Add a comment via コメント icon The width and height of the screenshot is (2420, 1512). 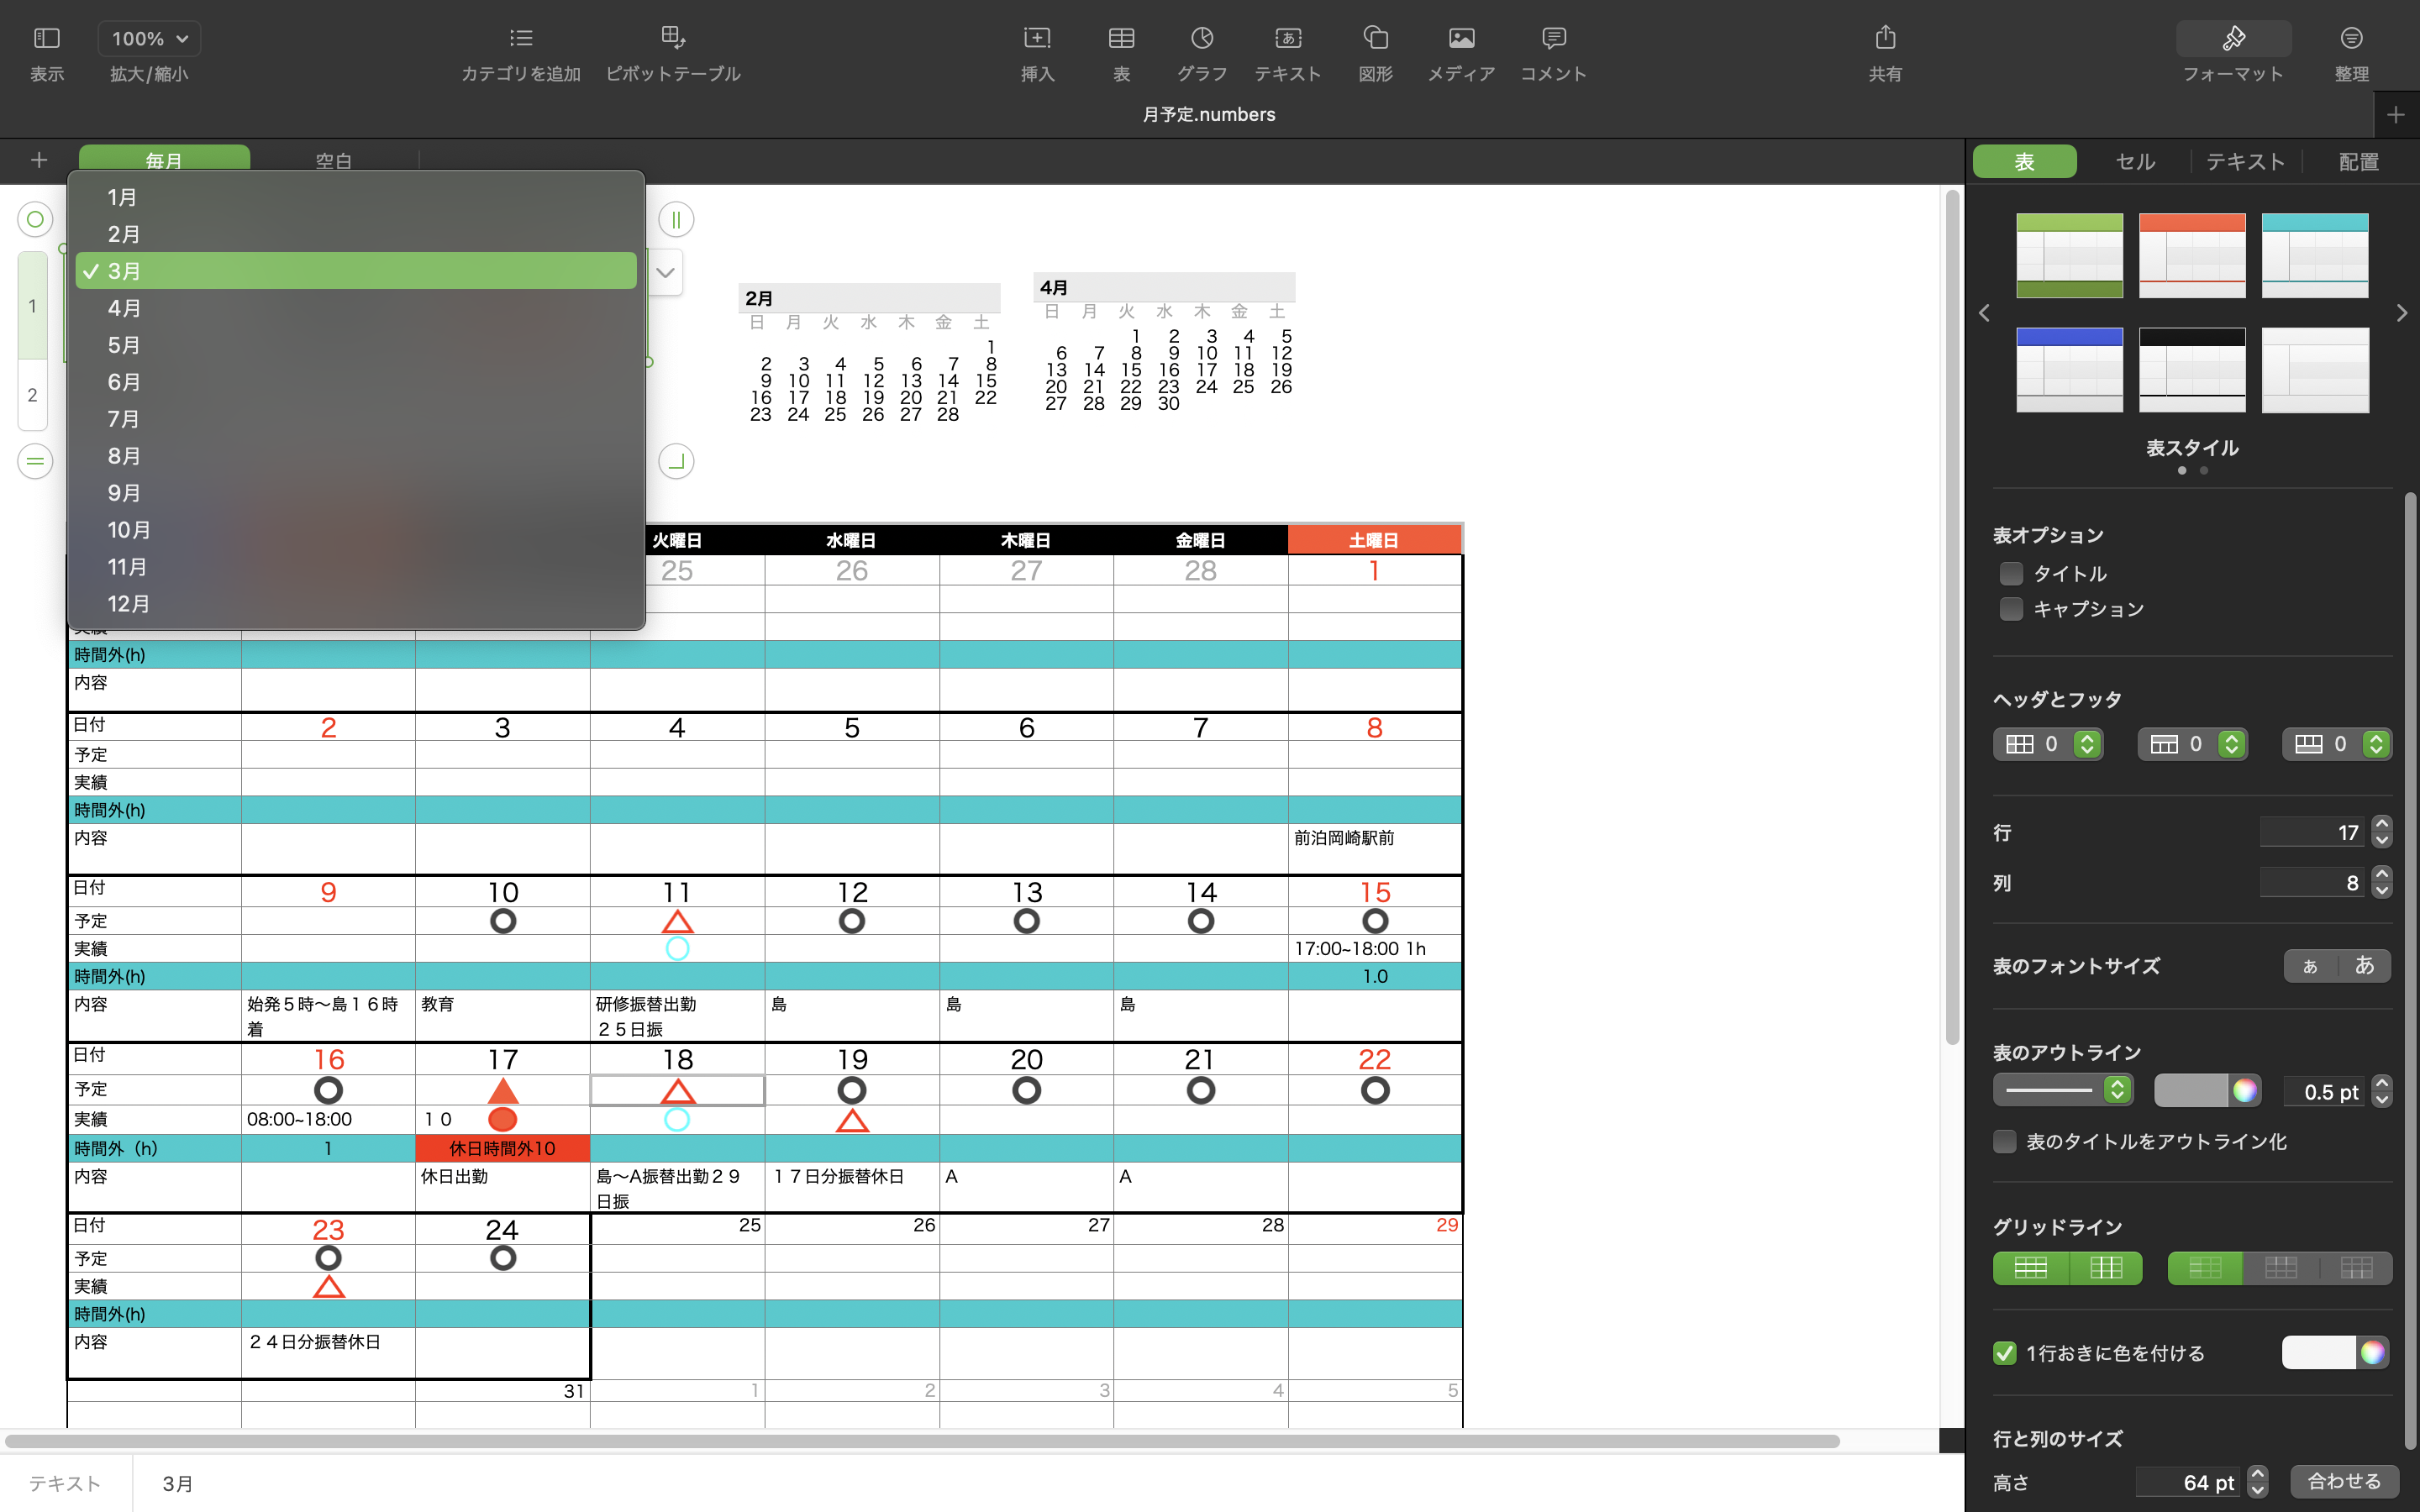[1552, 39]
